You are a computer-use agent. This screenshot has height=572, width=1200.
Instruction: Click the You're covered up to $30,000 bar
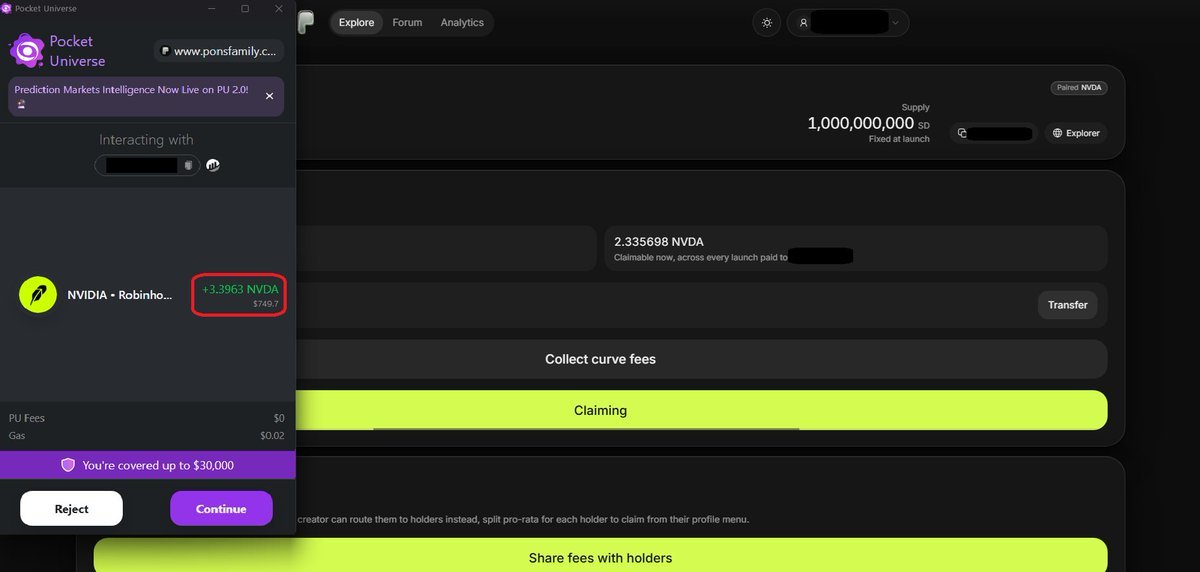tap(148, 465)
